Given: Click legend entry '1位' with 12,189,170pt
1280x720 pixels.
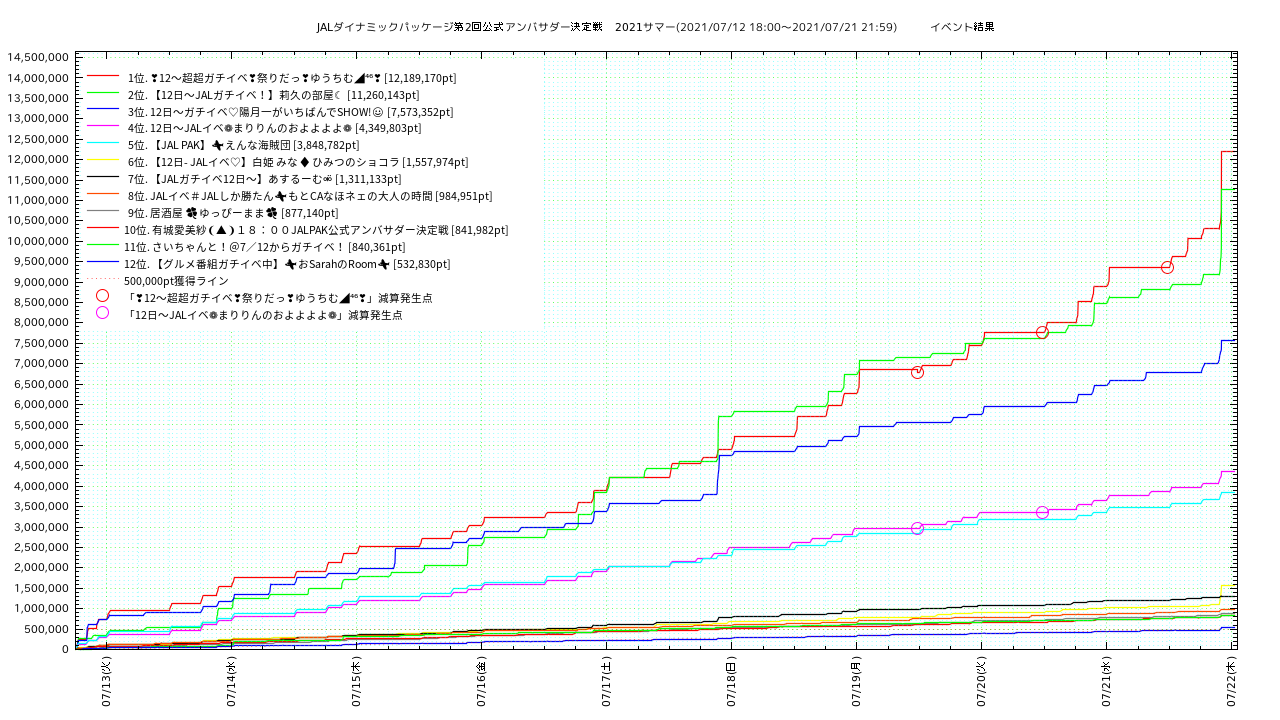Looking at the screenshot, I should (x=291, y=77).
